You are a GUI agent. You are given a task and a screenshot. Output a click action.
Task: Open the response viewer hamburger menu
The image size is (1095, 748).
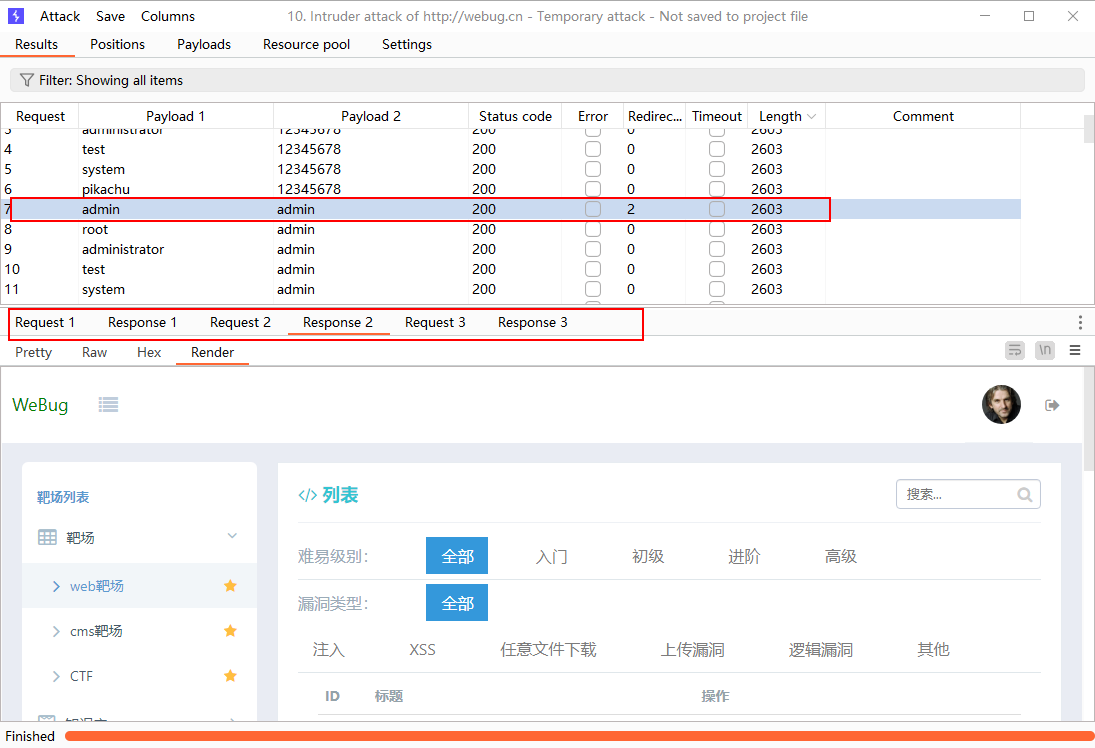(1075, 350)
